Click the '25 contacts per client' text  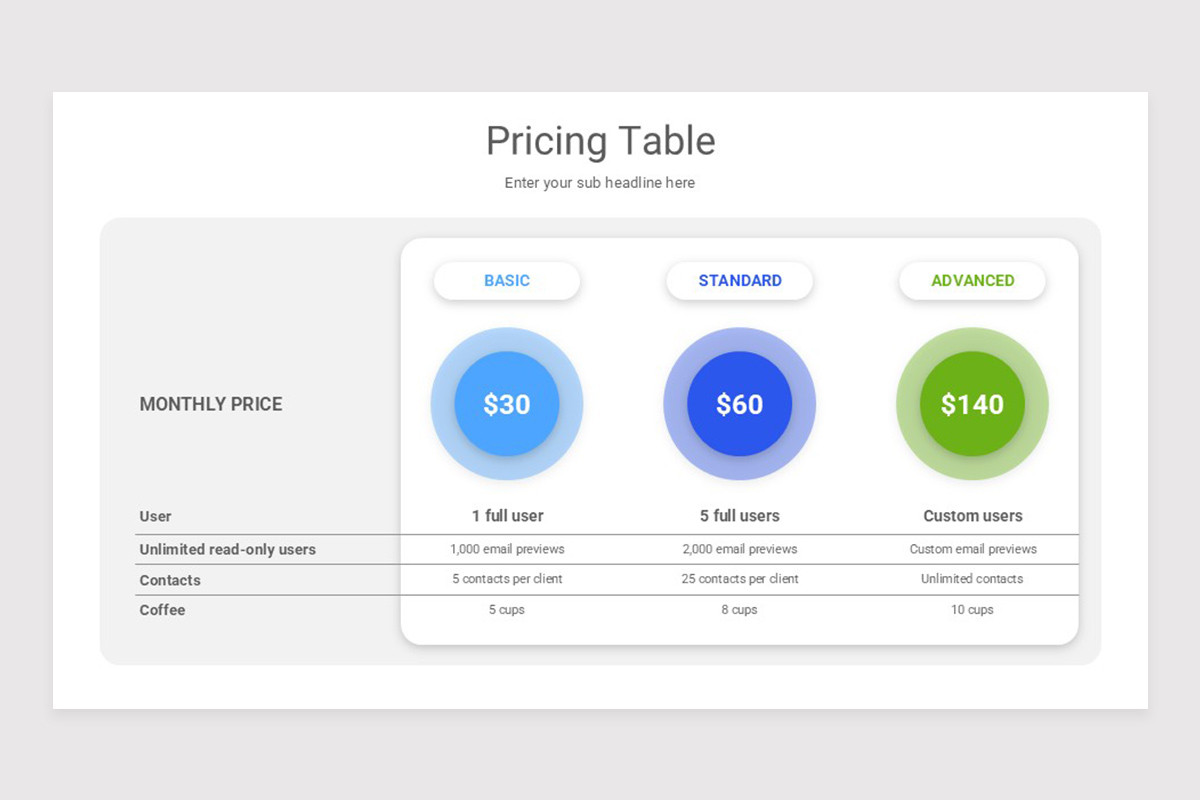tap(740, 579)
